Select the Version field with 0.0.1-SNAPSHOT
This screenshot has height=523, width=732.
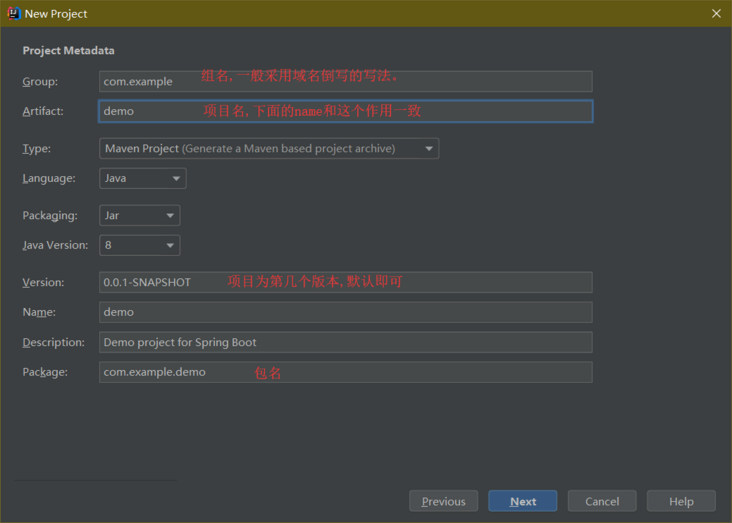click(x=345, y=282)
